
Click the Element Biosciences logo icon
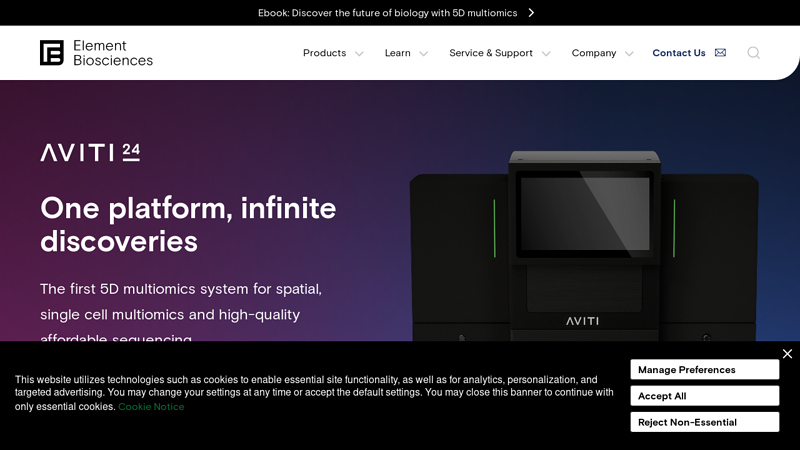(x=52, y=53)
